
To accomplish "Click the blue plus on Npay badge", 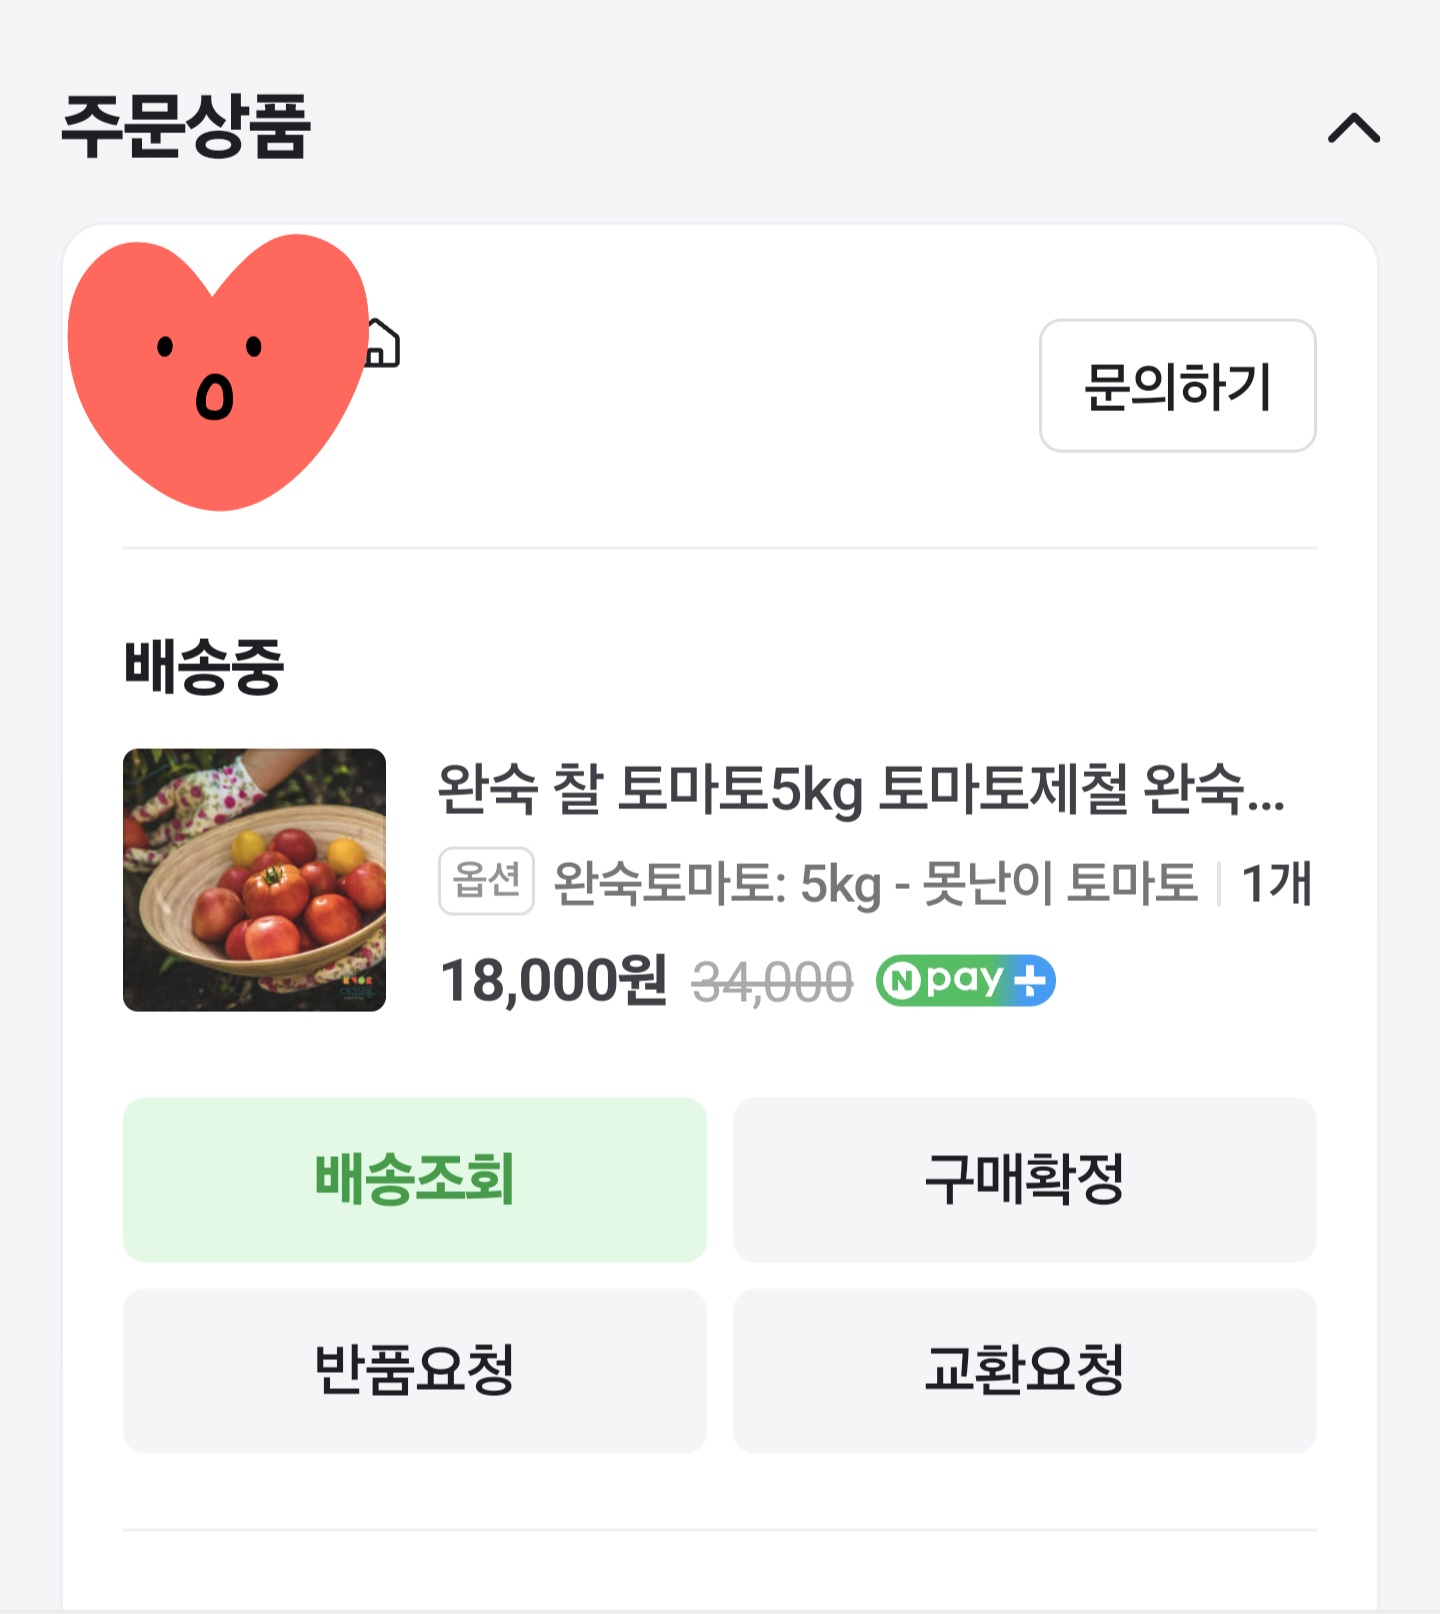I will 1030,981.
